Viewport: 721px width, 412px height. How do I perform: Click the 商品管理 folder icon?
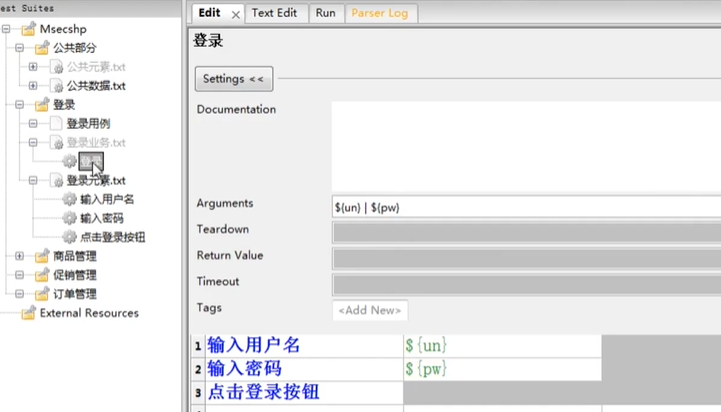pyautogui.click(x=42, y=256)
